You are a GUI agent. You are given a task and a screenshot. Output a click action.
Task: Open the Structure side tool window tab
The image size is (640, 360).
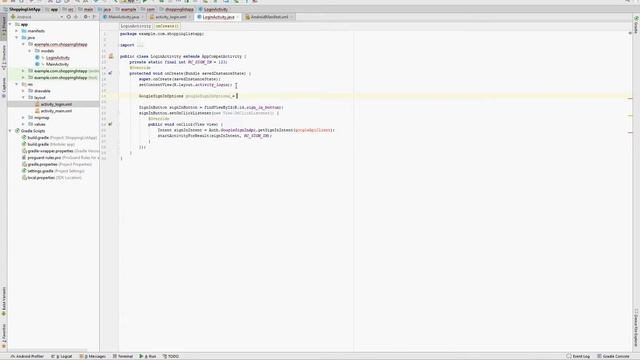tap(4, 57)
